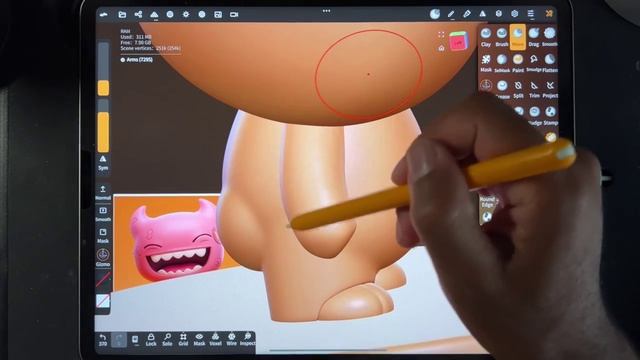The width and height of the screenshot is (640, 360).
Task: Select the Crease tool
Action: pyautogui.click(x=502, y=89)
